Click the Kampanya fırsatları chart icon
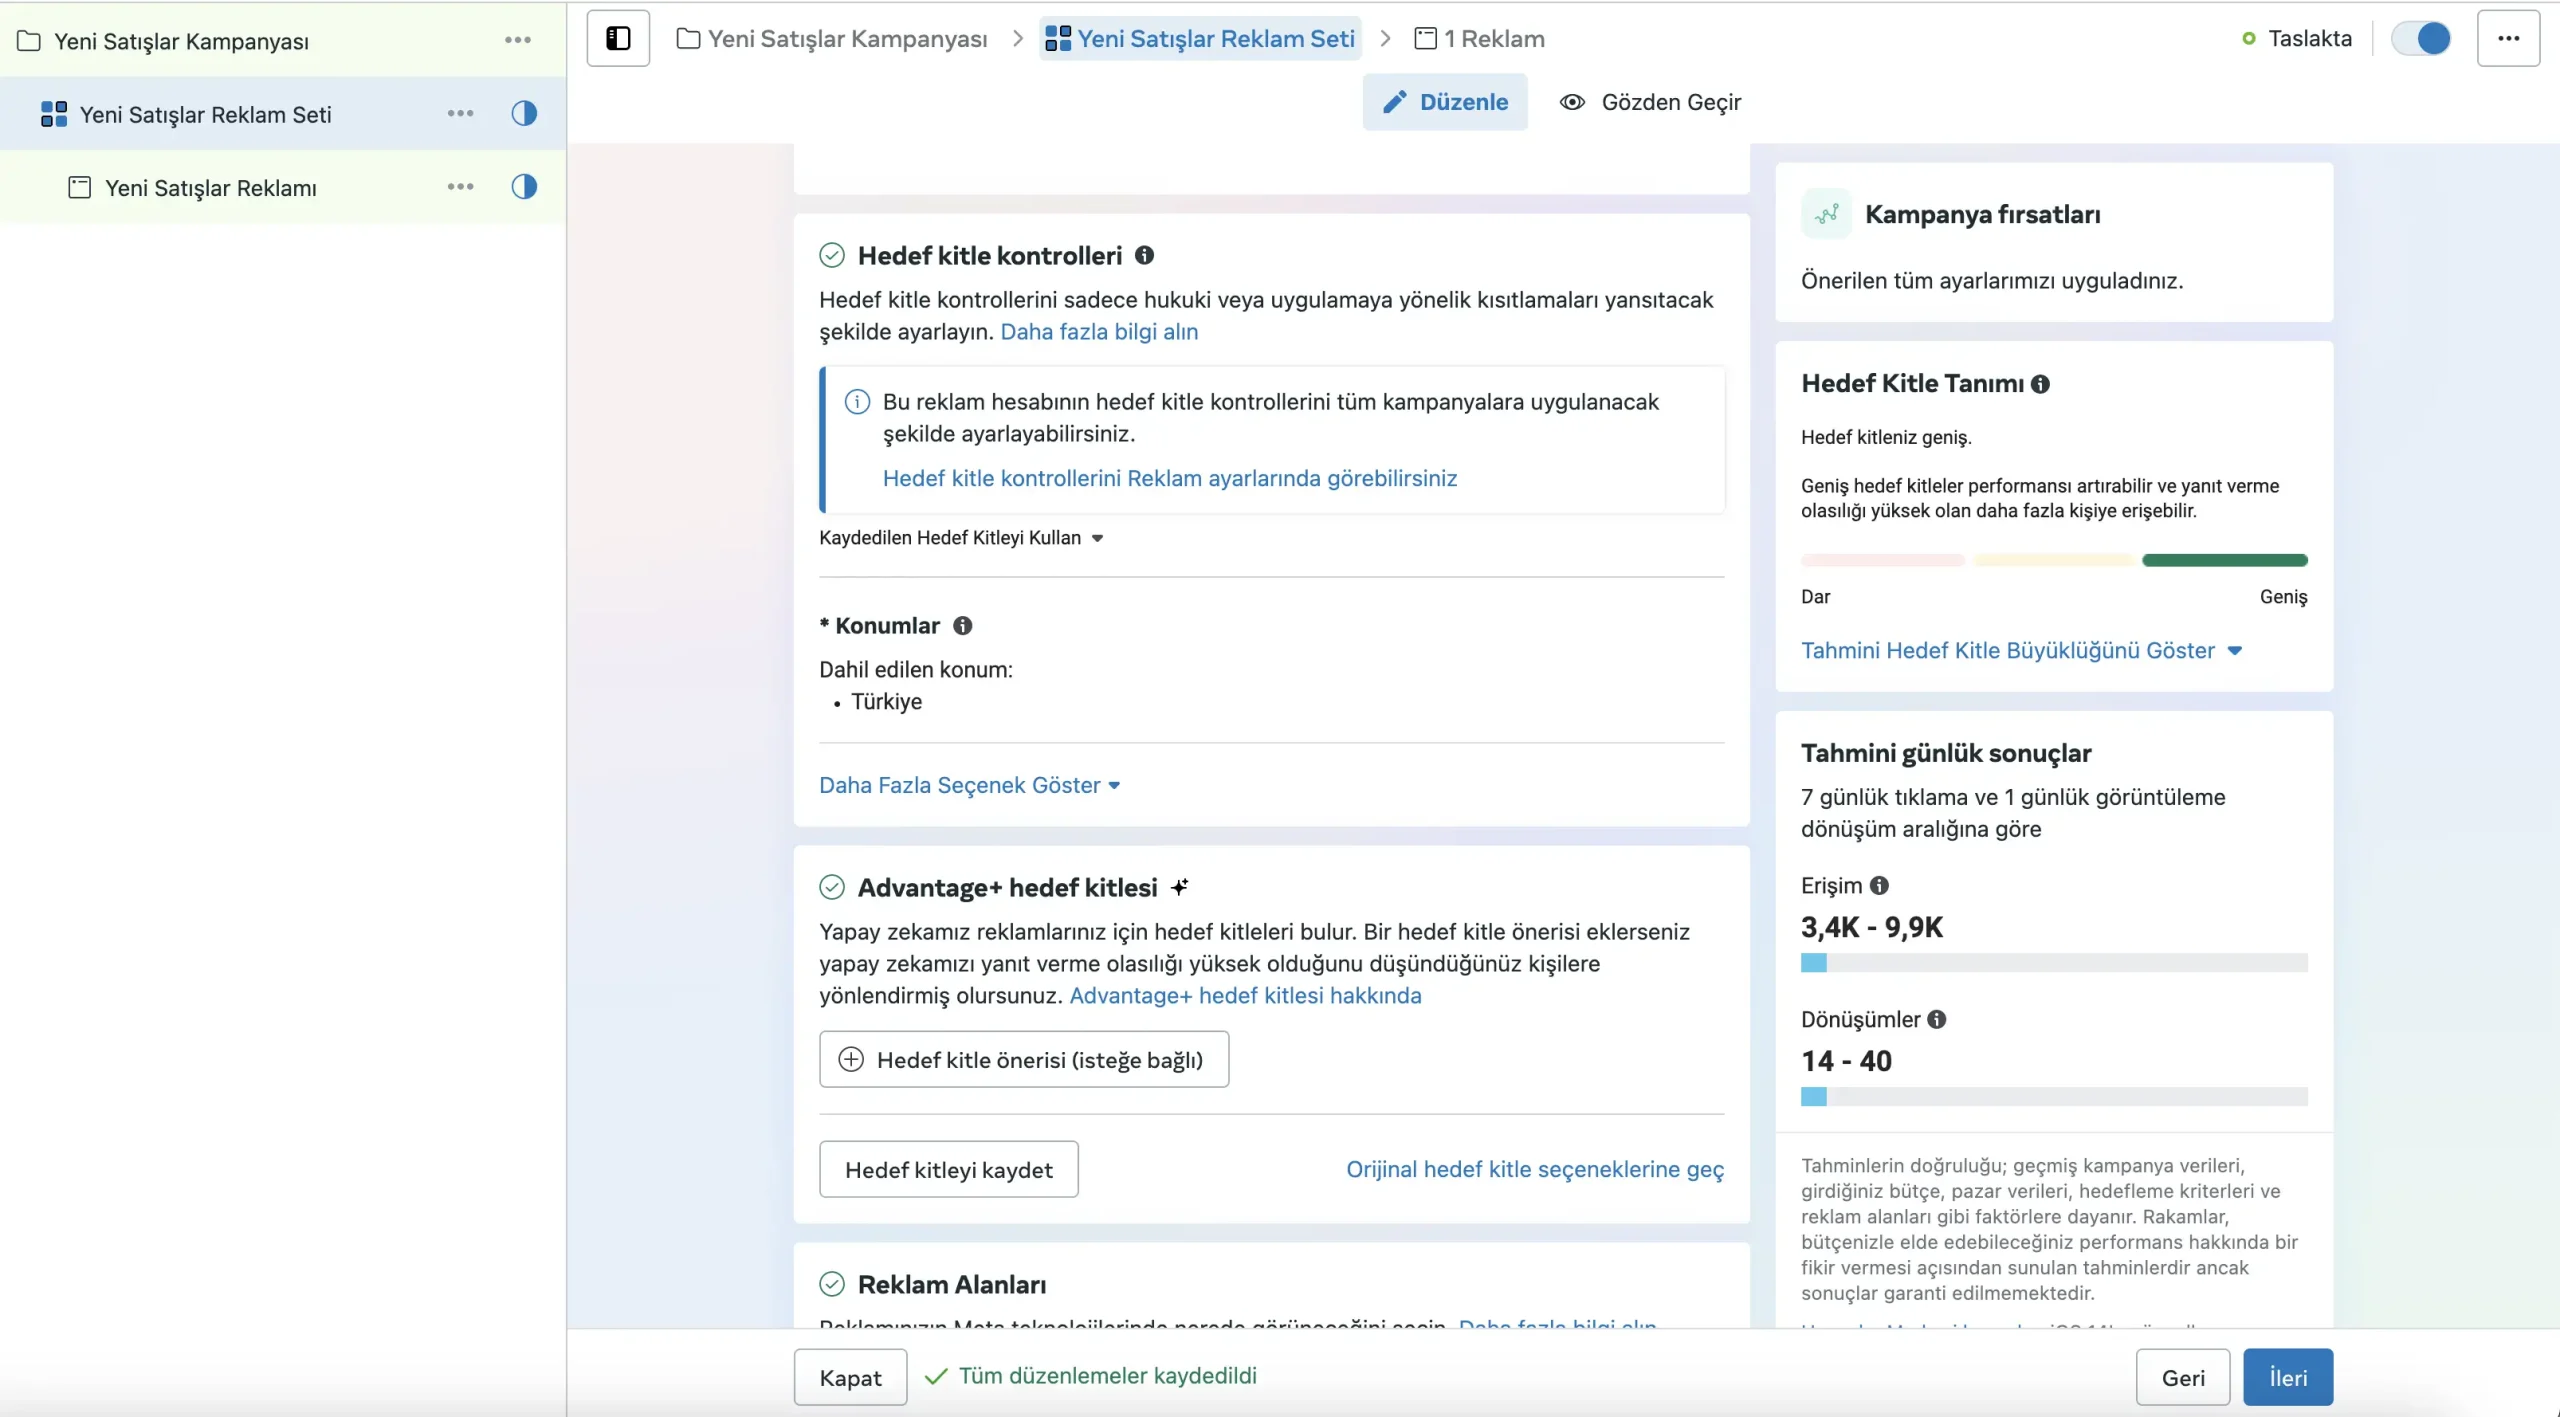 click(1826, 214)
